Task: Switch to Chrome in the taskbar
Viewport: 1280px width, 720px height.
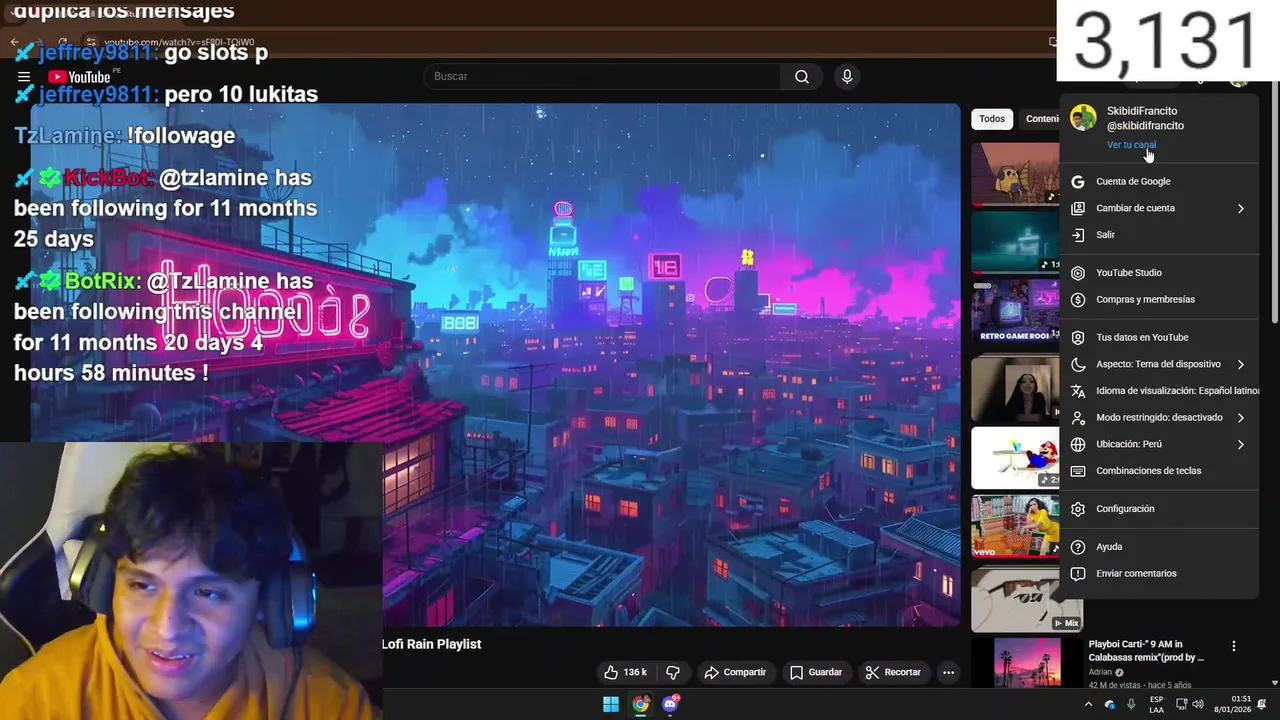Action: click(641, 704)
